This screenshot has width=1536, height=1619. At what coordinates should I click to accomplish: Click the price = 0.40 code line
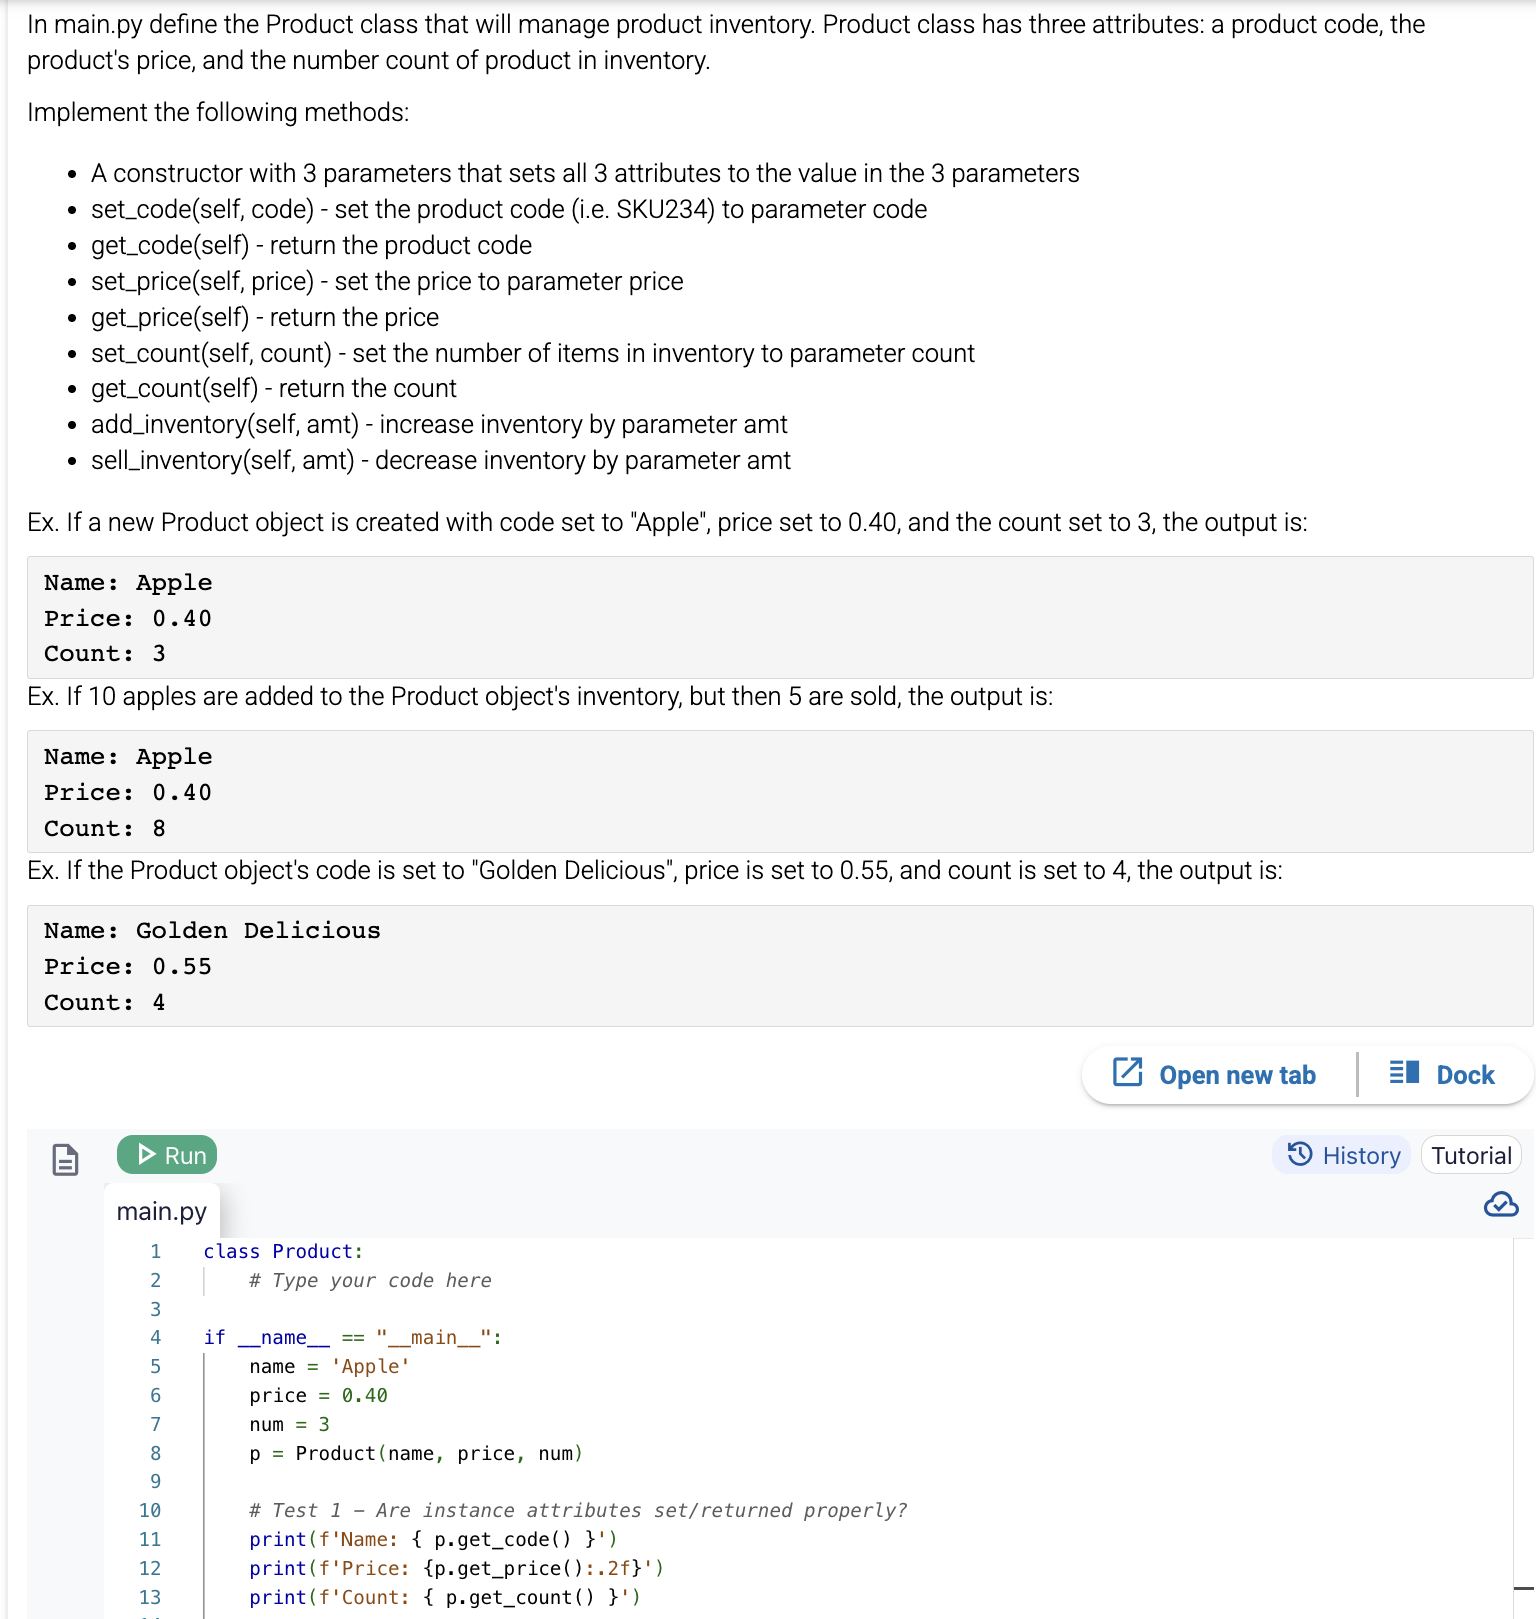pyautogui.click(x=318, y=1395)
